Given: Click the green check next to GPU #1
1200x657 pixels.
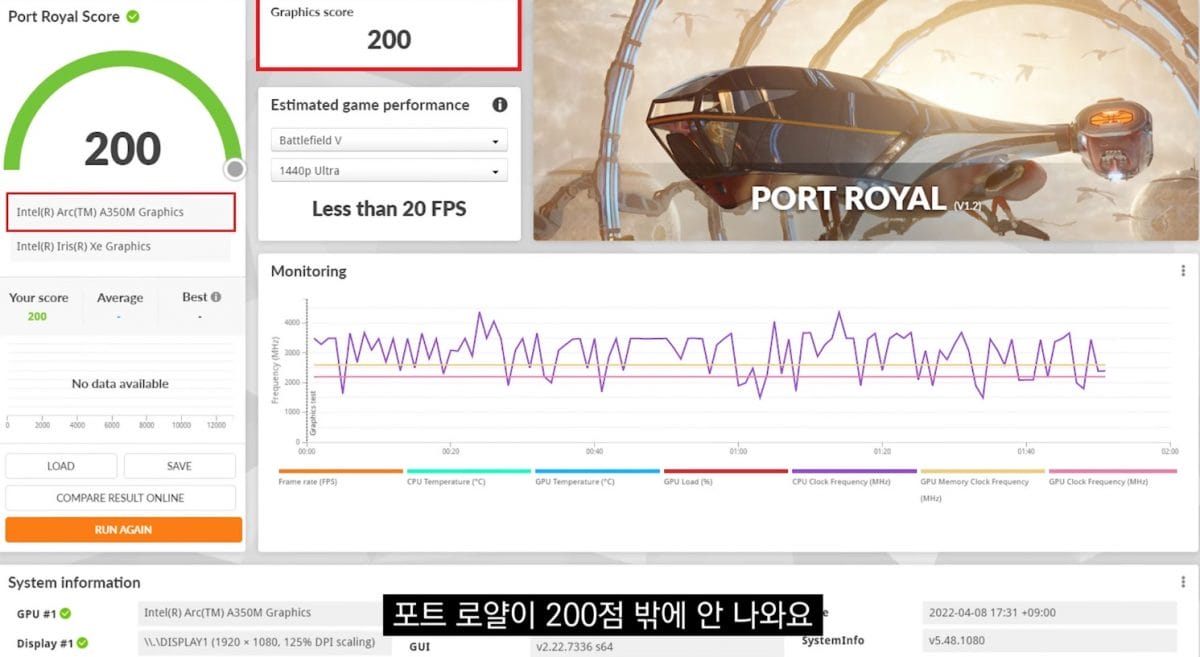Looking at the screenshot, I should [x=65, y=613].
